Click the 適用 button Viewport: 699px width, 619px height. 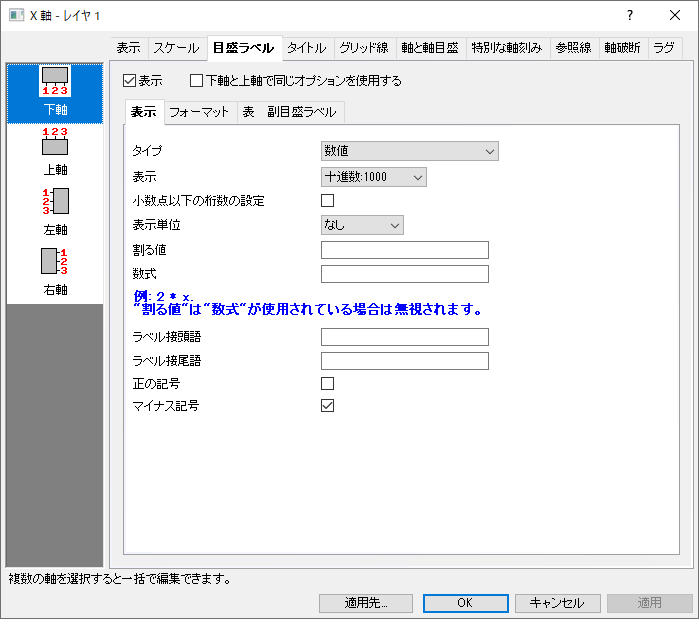pos(649,603)
